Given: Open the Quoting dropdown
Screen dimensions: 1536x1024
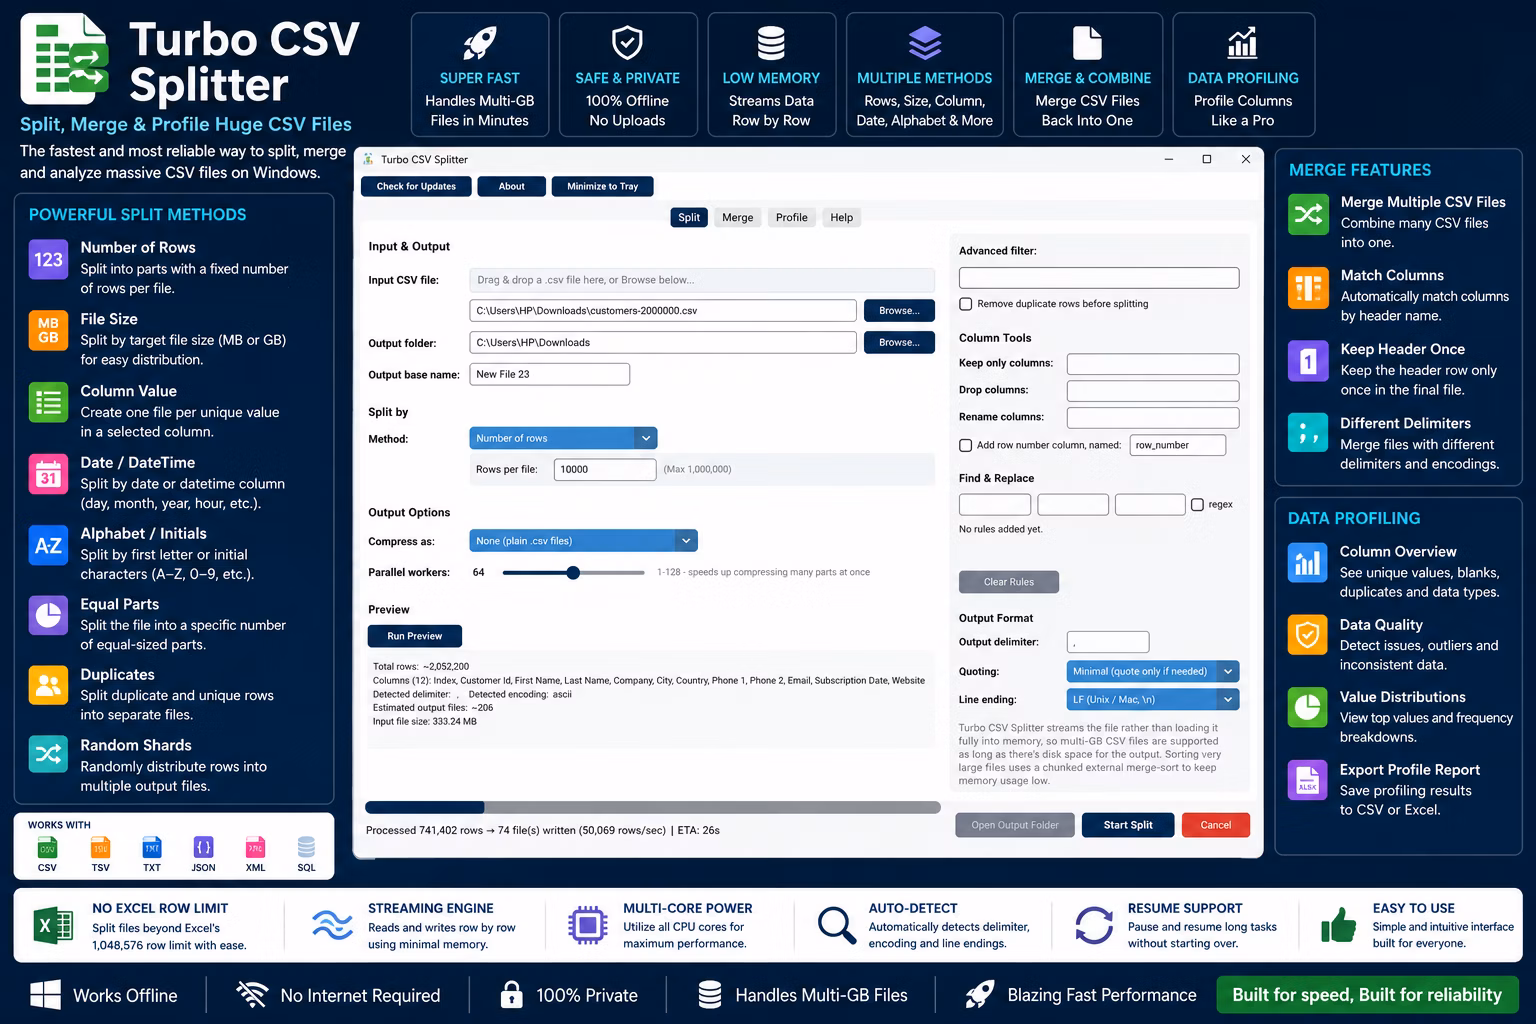Looking at the screenshot, I should (1153, 671).
